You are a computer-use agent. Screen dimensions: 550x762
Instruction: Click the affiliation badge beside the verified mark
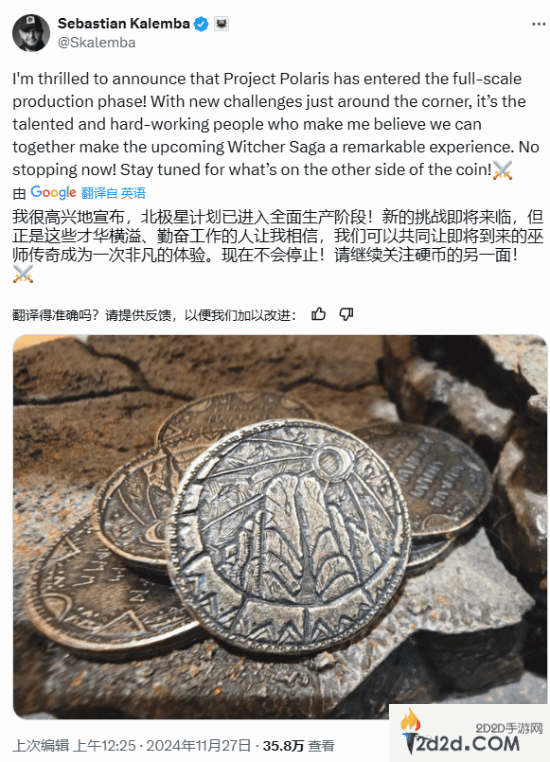221,23
